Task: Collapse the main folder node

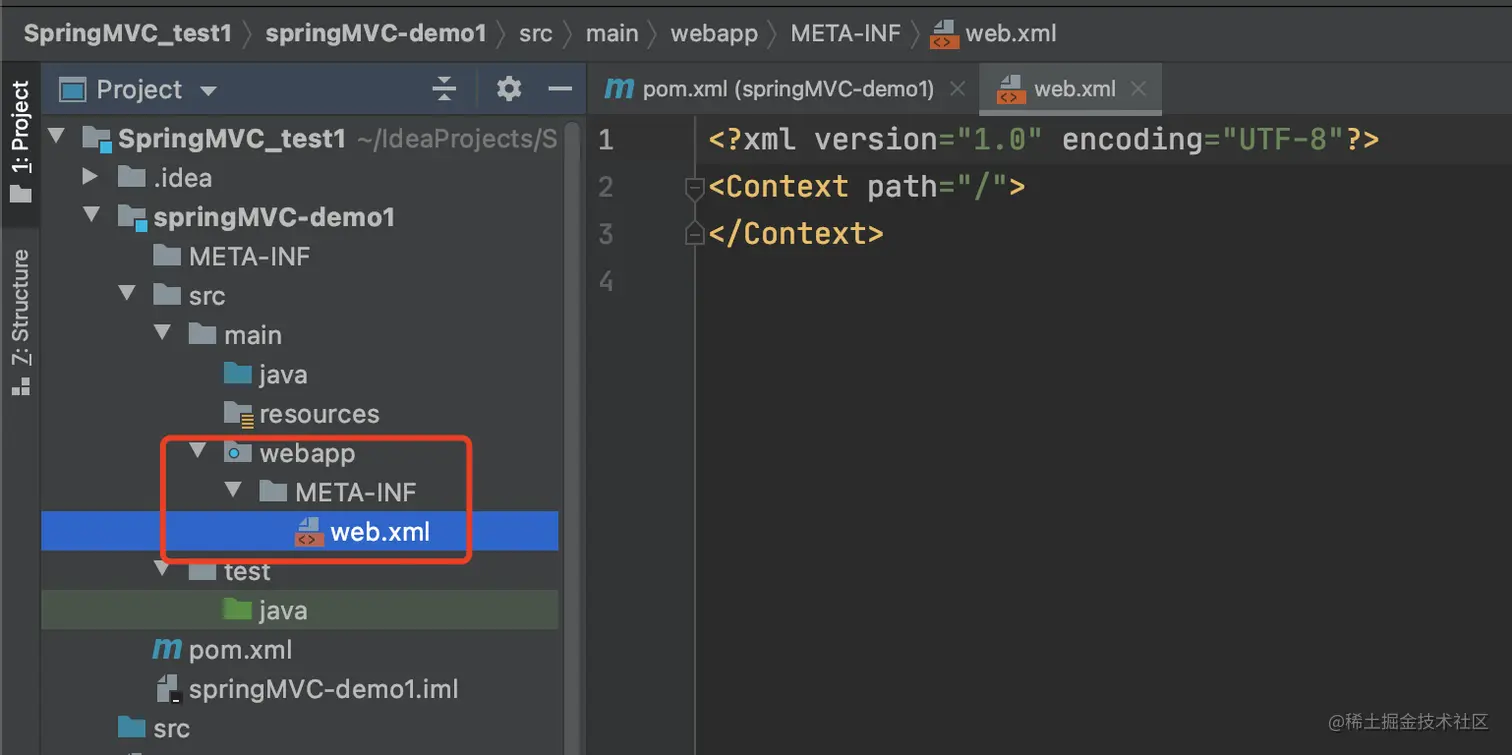Action: point(163,334)
